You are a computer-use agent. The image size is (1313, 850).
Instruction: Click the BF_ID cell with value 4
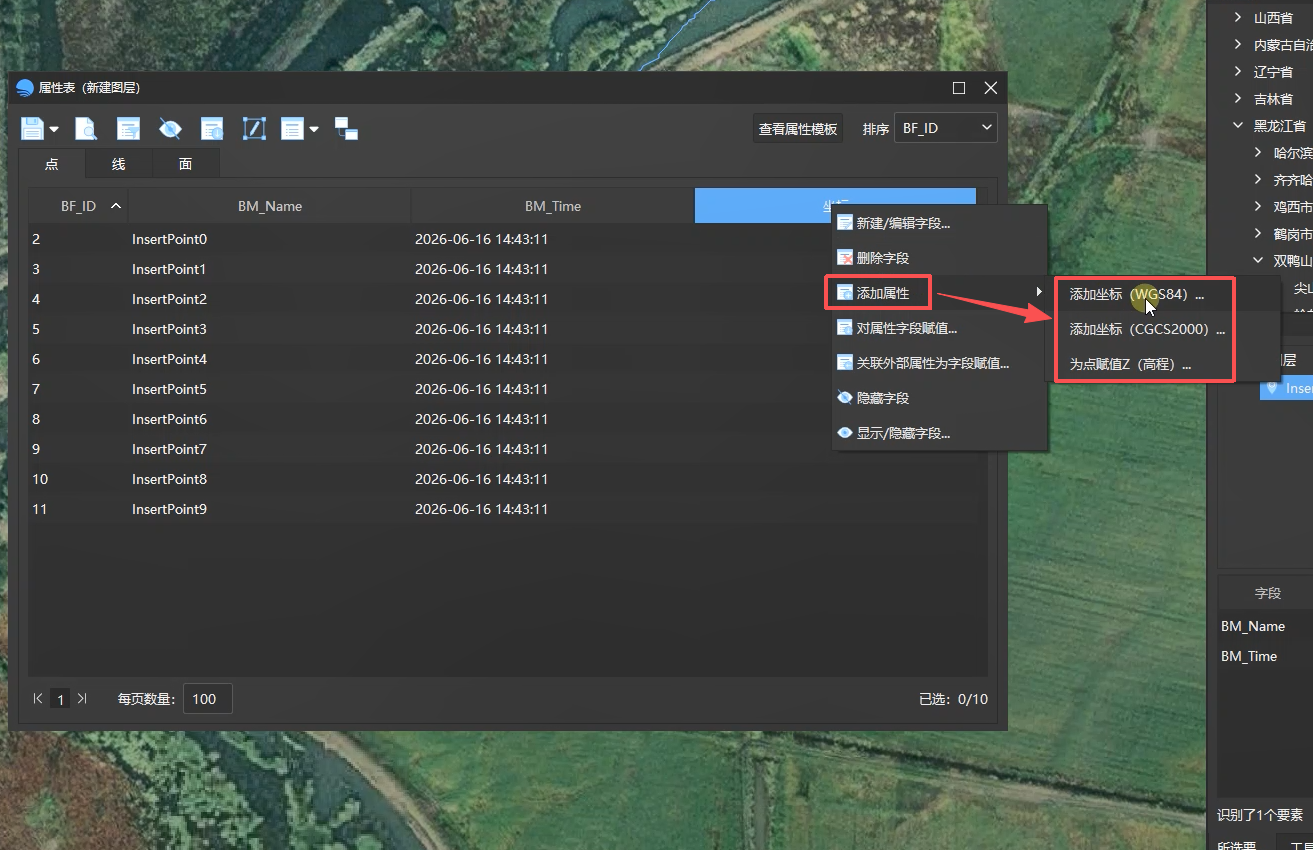point(78,299)
